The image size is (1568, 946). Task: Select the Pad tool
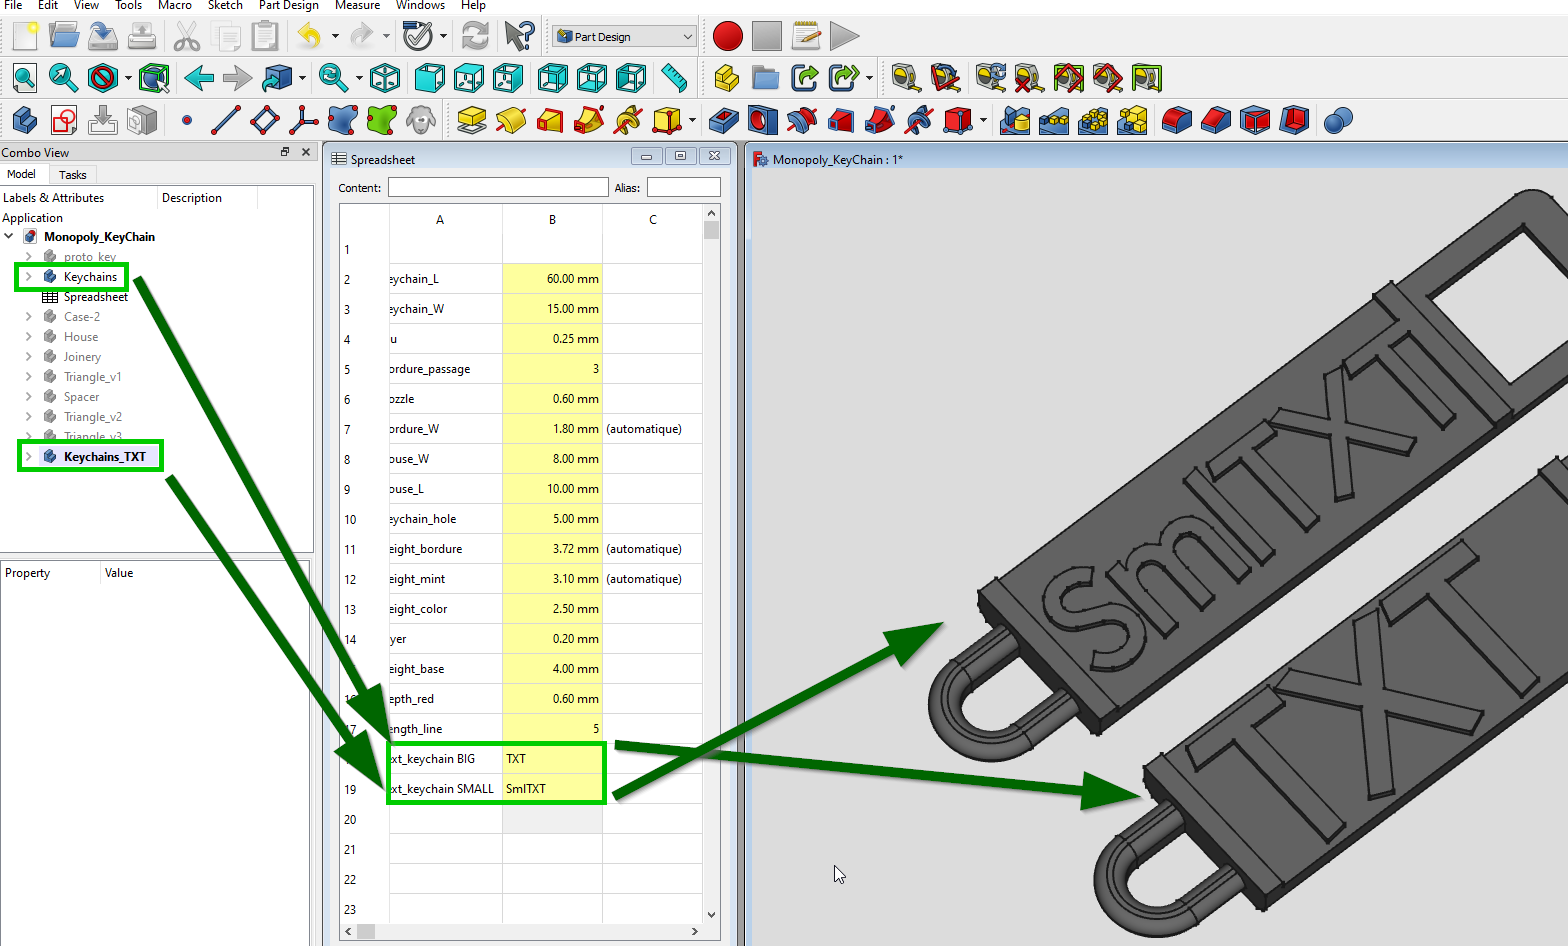coord(471,121)
